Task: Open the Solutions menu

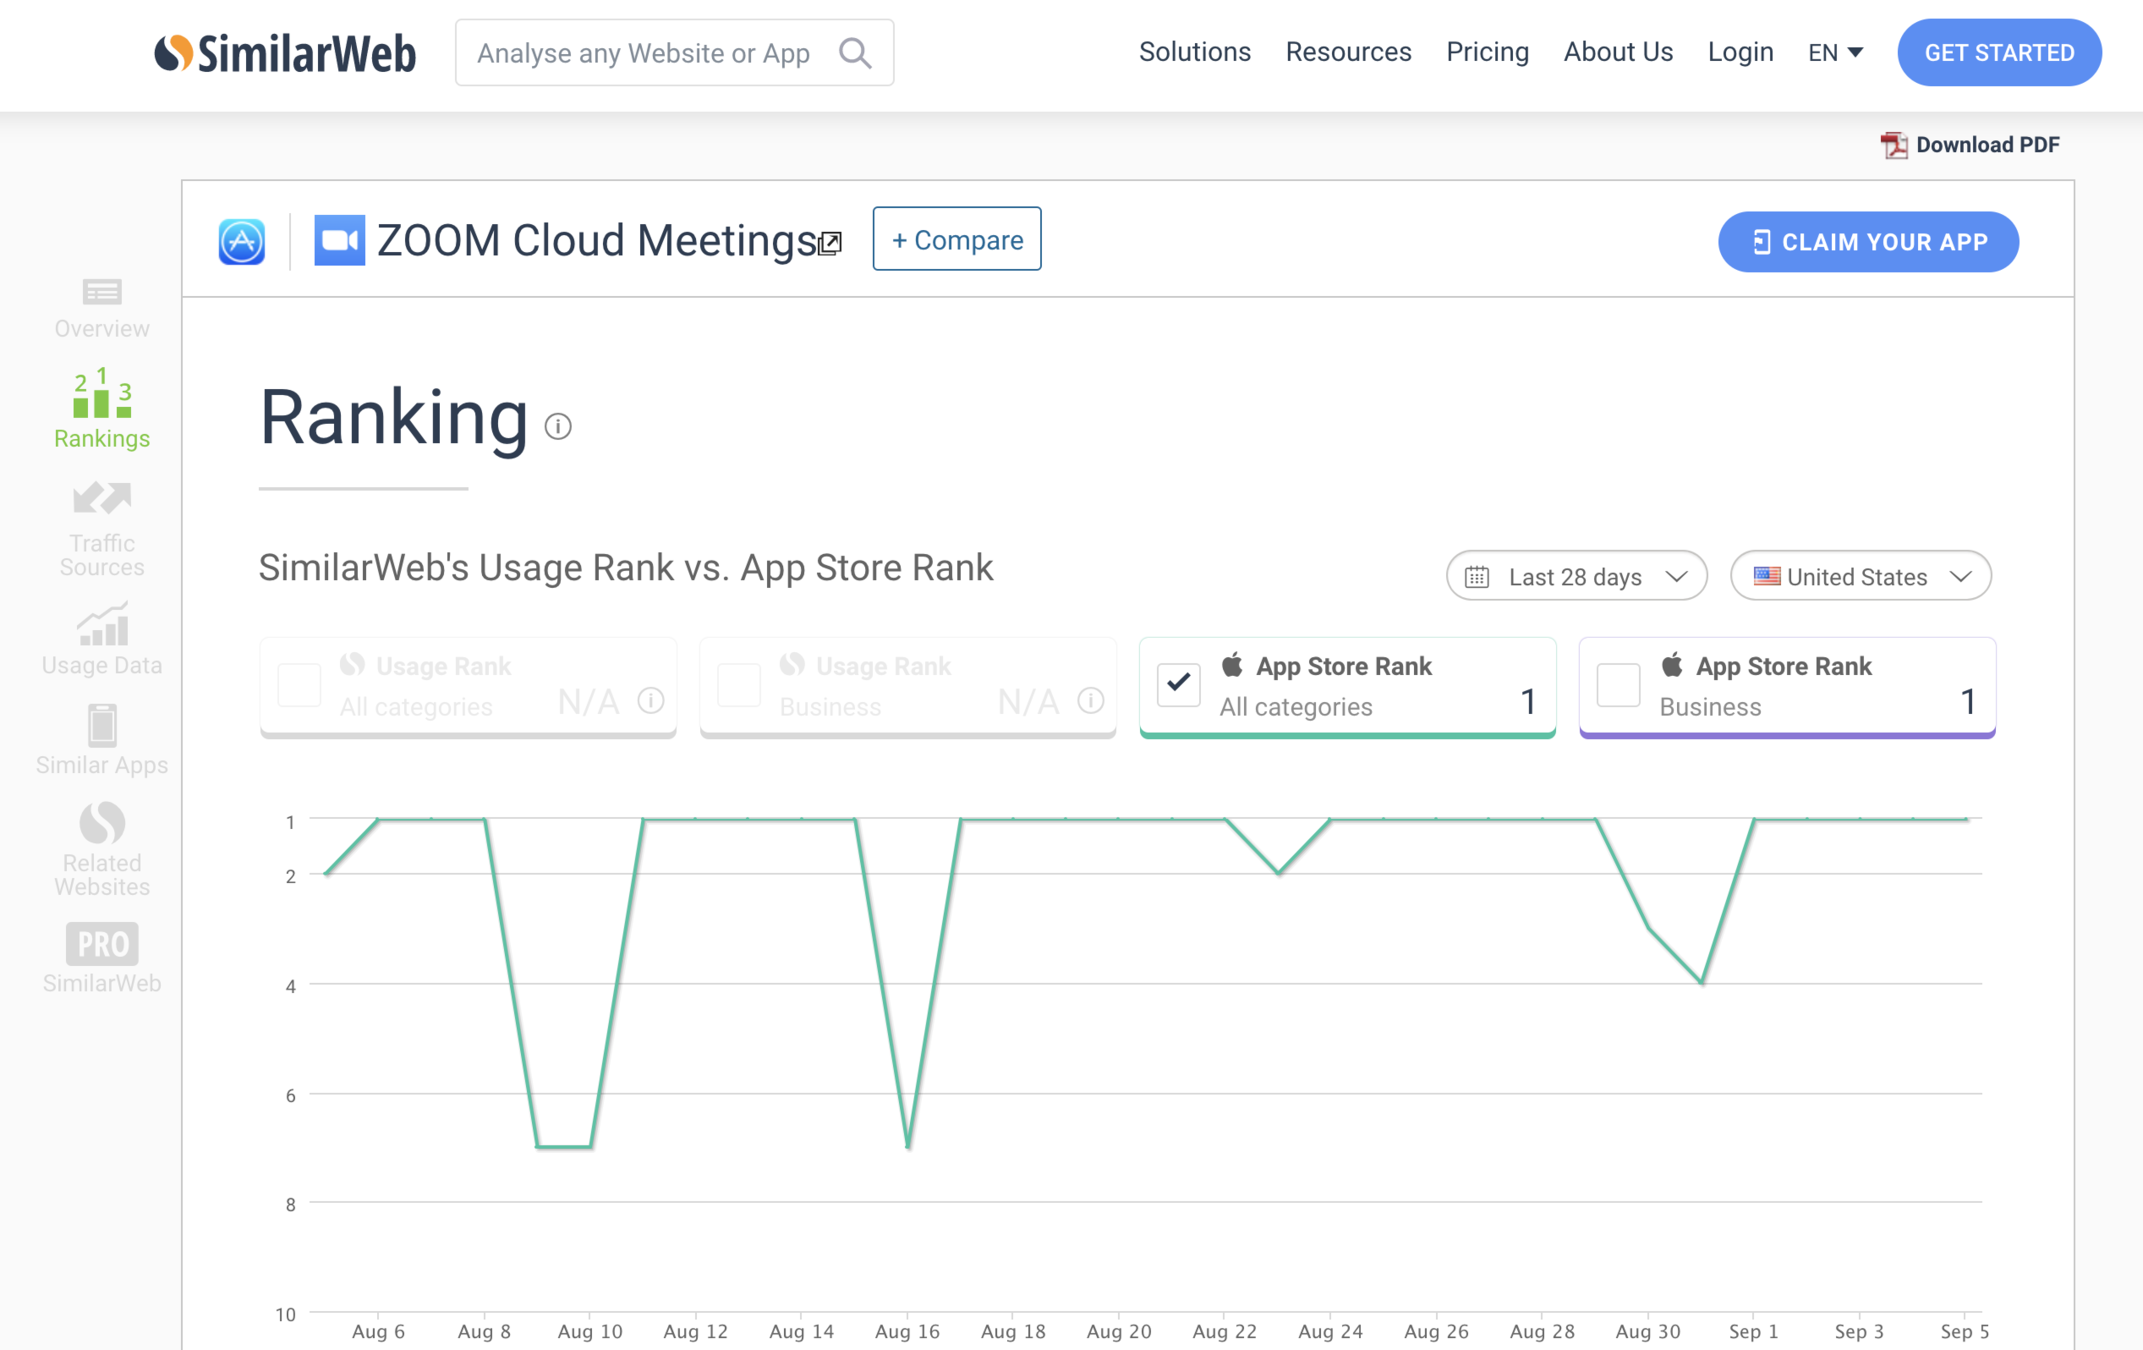Action: [1194, 52]
